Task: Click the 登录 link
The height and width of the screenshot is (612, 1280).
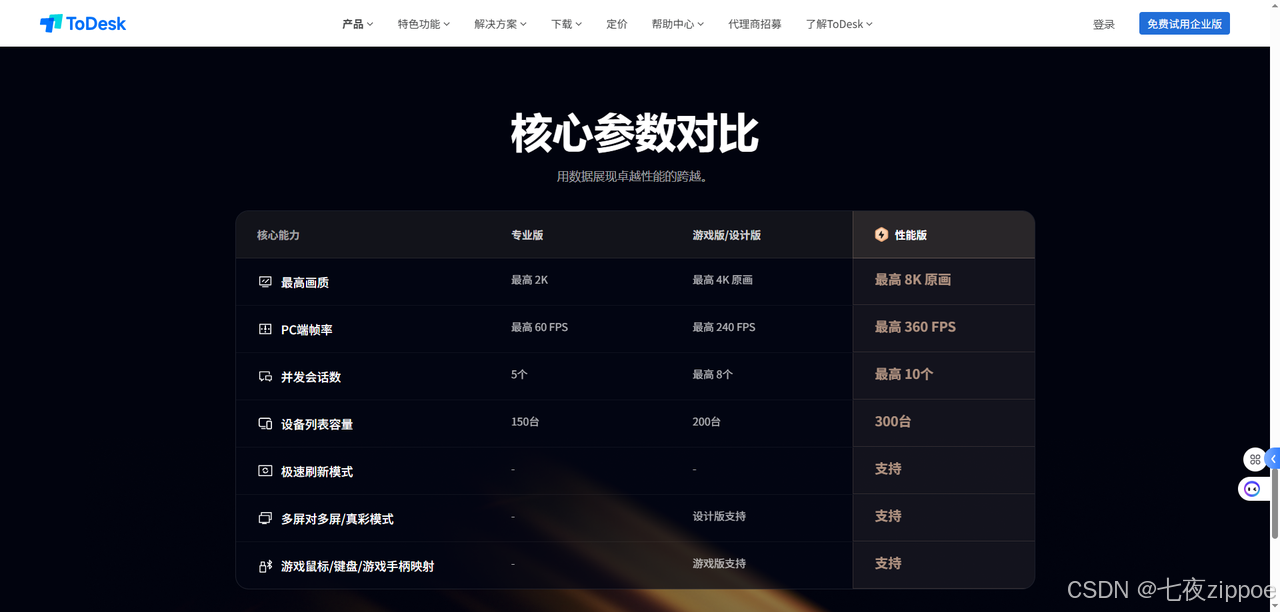Action: 1104,24
